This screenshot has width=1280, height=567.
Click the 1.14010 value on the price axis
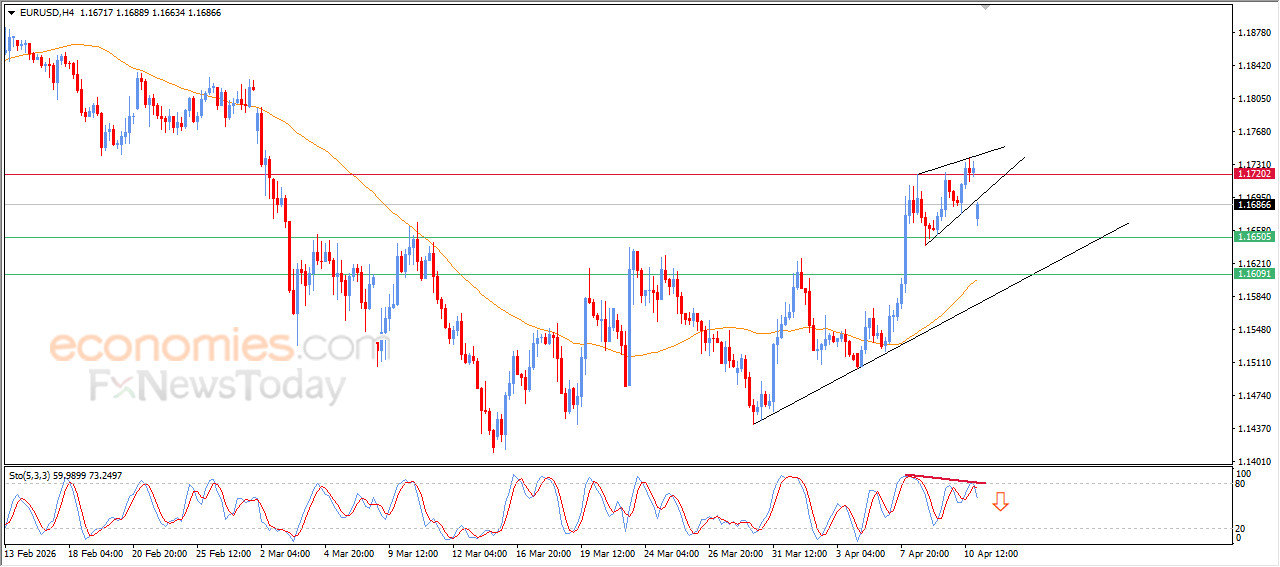(1252, 462)
